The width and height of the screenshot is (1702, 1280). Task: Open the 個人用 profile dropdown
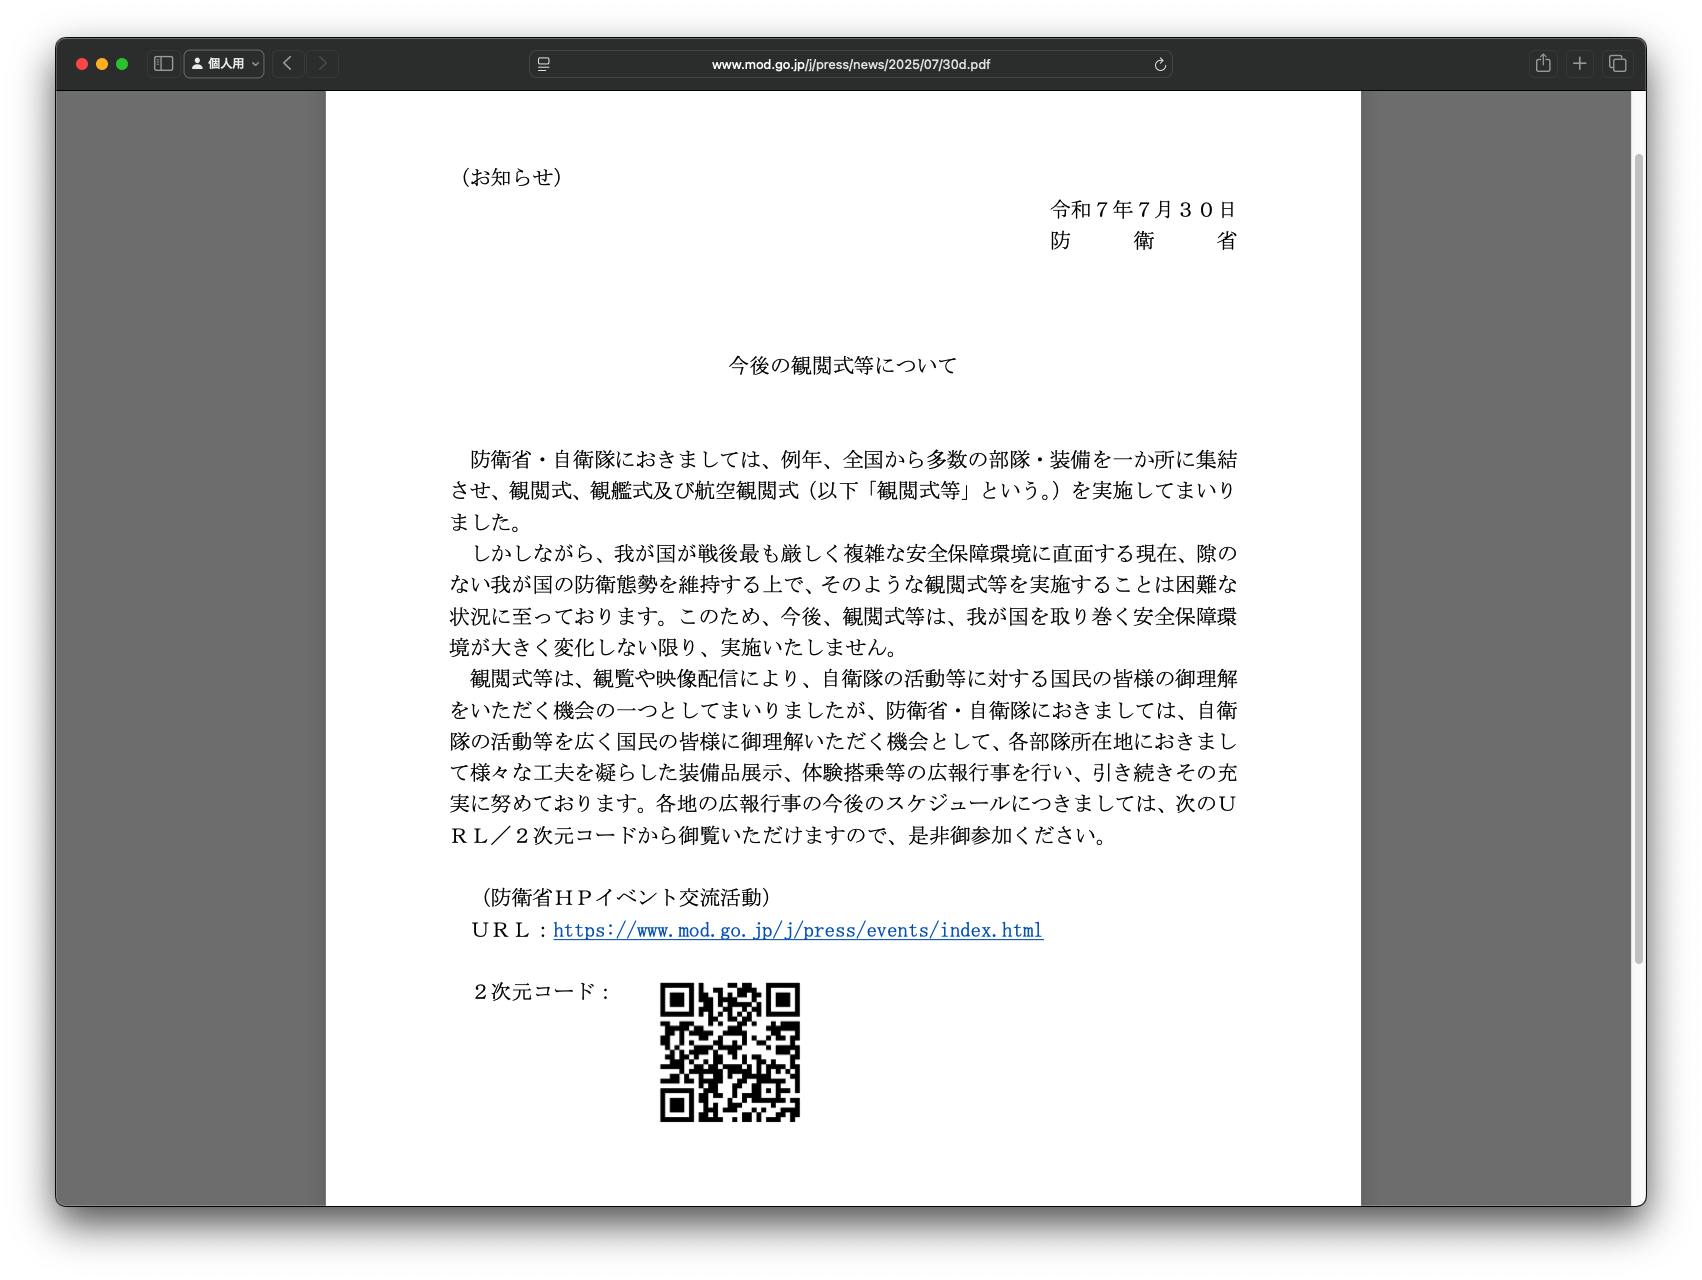[x=224, y=64]
